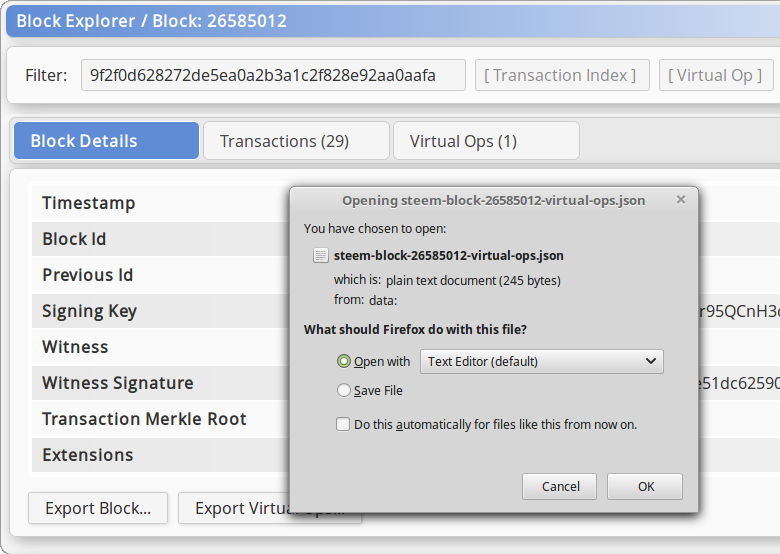Click the Filter hash input field

tap(273, 75)
